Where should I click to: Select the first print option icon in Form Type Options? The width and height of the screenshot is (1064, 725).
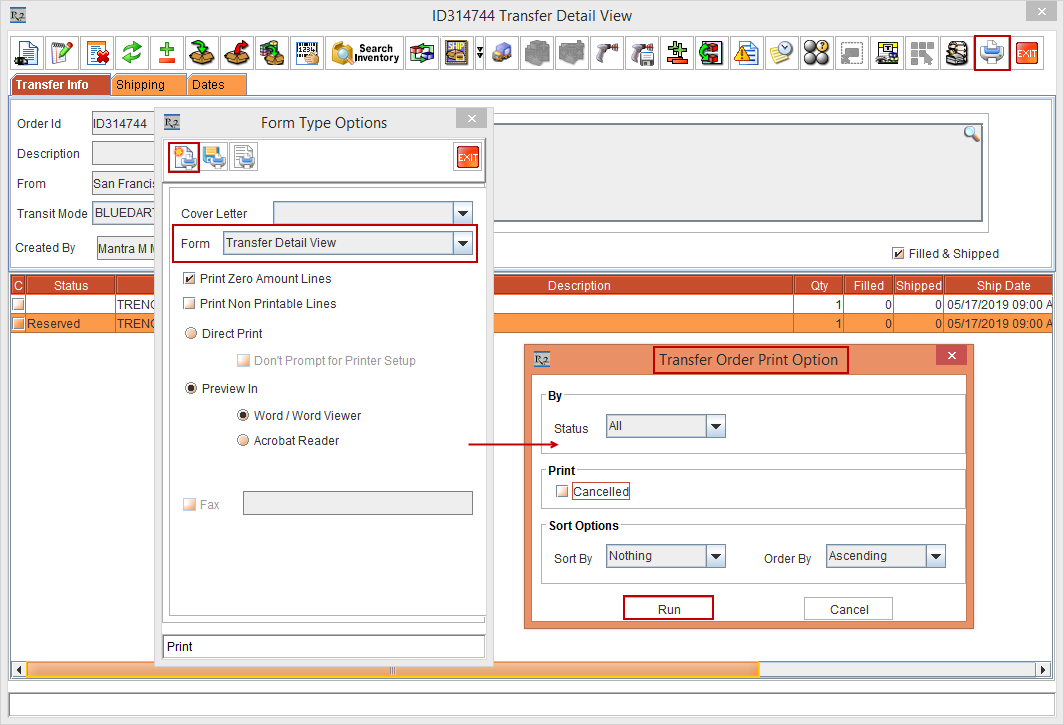click(183, 156)
